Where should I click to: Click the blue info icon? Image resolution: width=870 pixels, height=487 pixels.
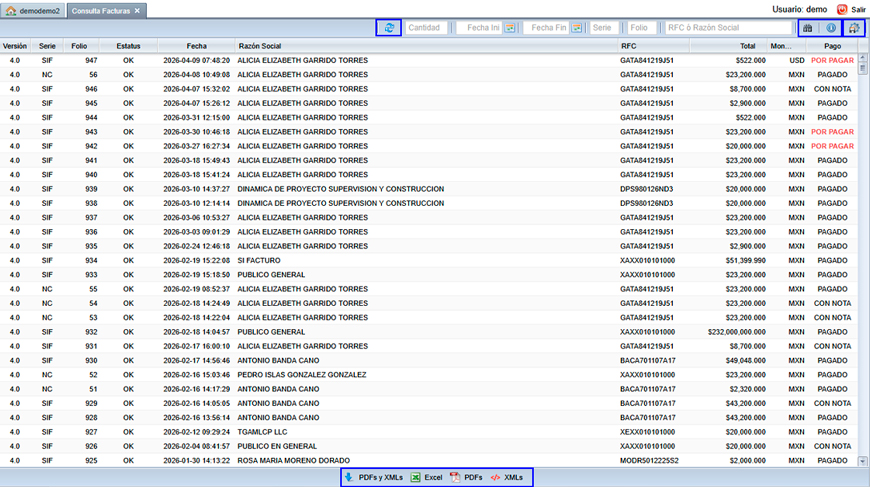[830, 28]
